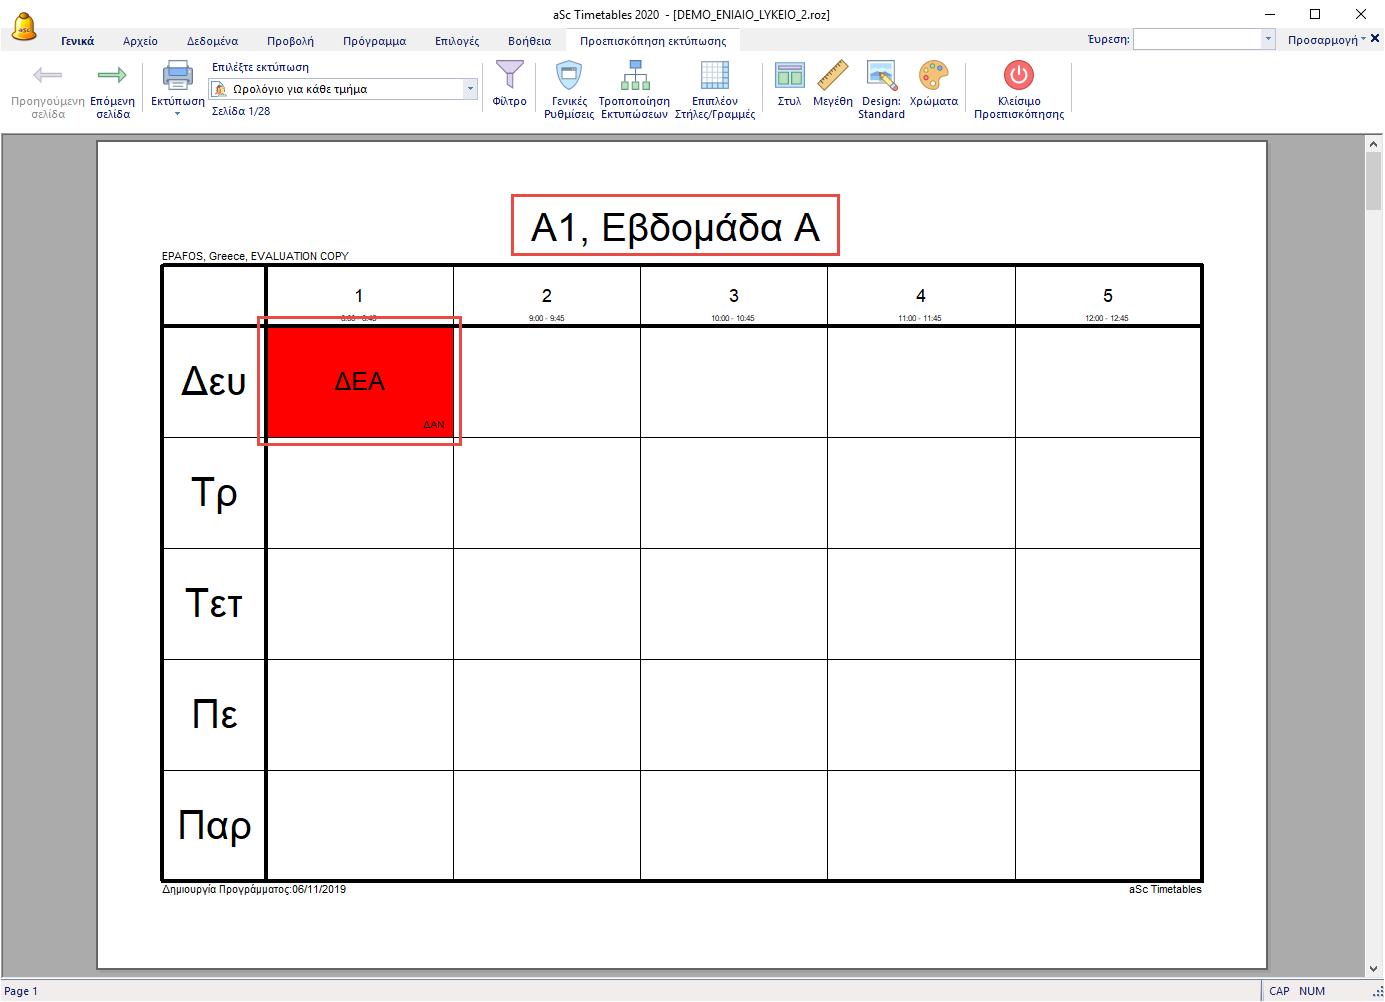Open the Filter funnel tool
This screenshot has height=1002, width=1385.
(509, 76)
